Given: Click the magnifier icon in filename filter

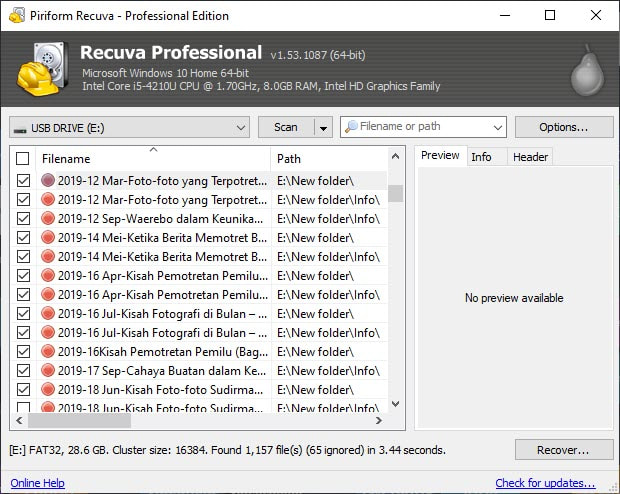Looking at the screenshot, I should tap(350, 127).
